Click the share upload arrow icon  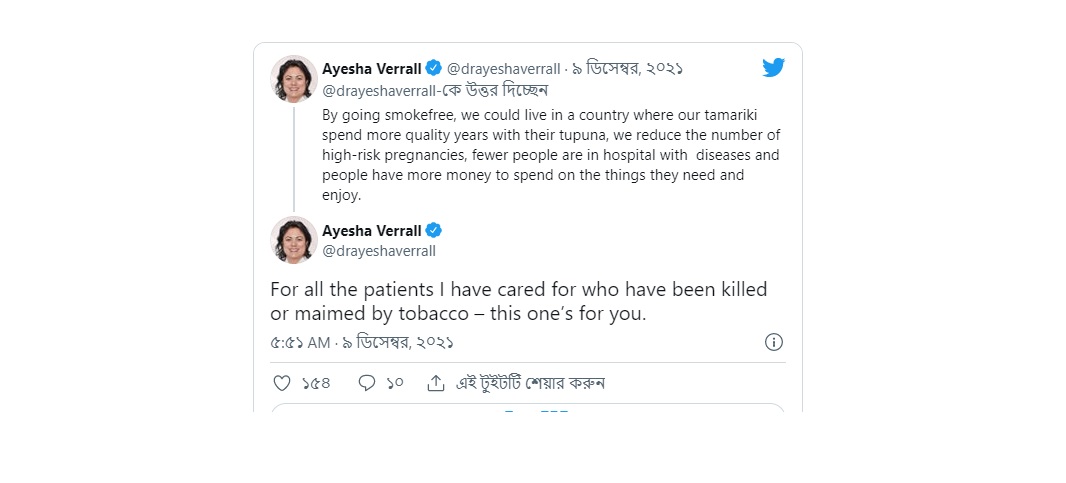435,383
